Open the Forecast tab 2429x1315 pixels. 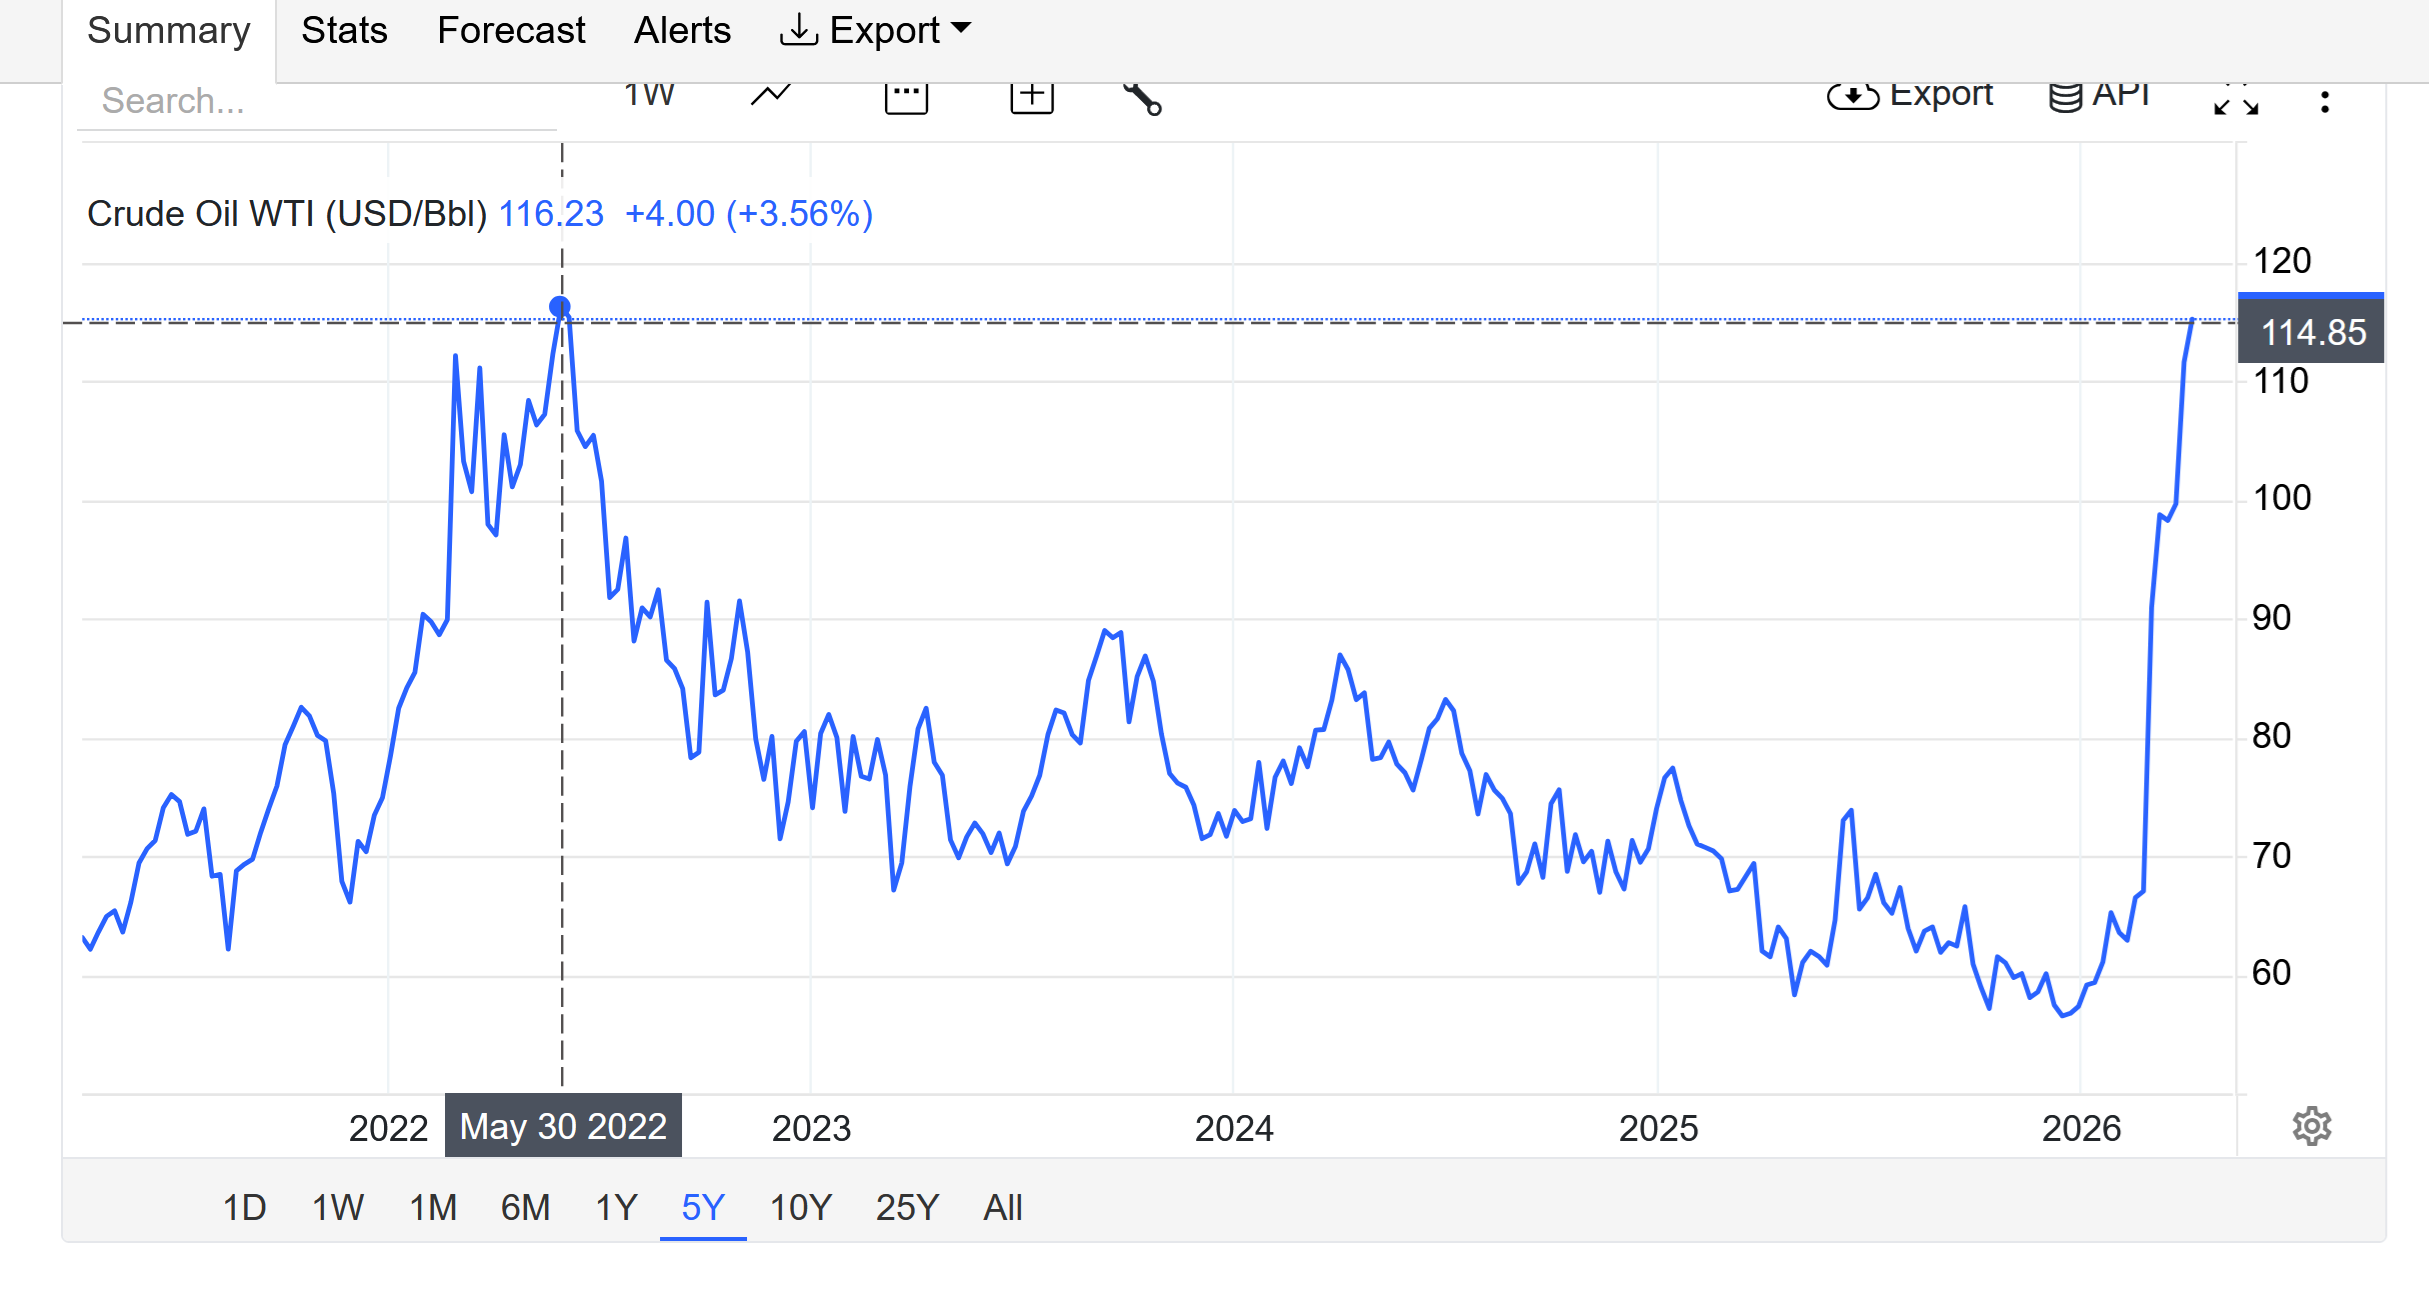(511, 31)
